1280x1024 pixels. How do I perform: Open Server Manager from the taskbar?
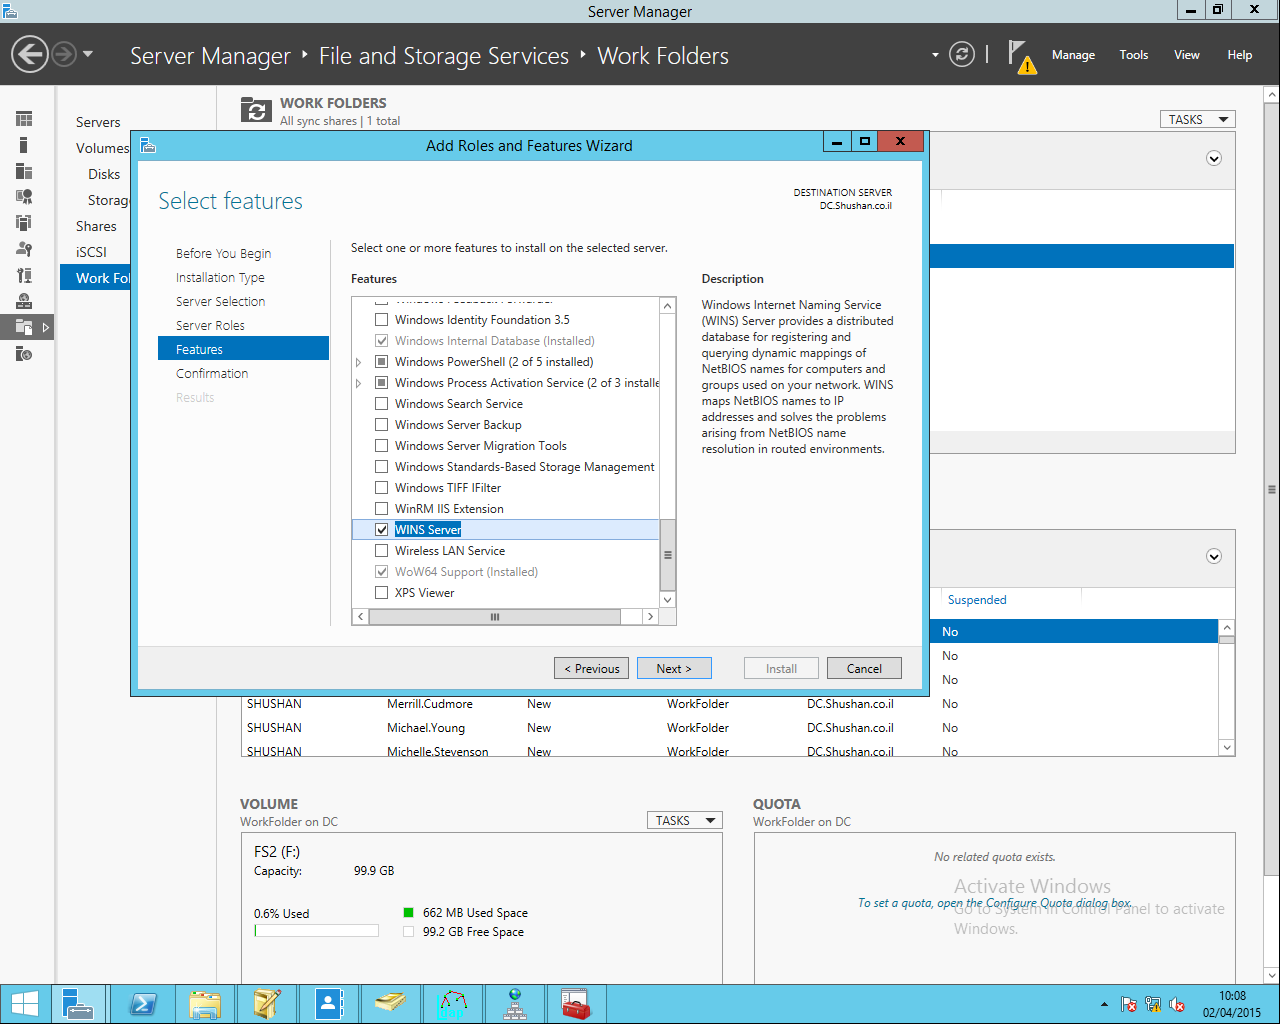click(x=78, y=1004)
